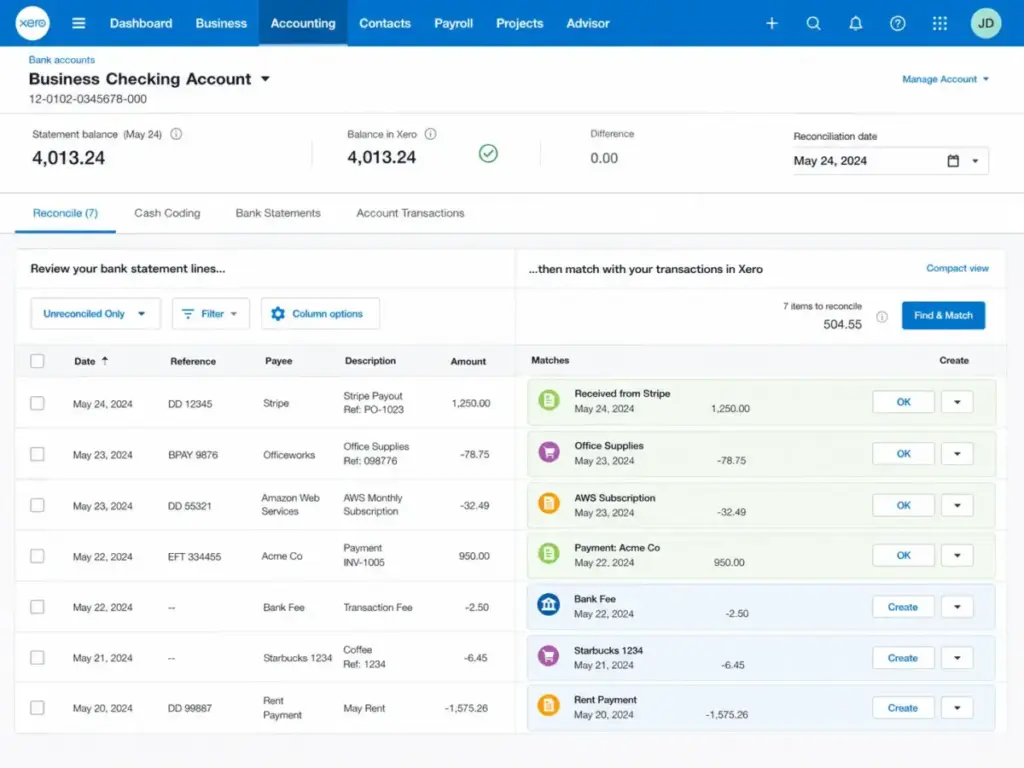1024x768 pixels.
Task: Open the apps grid icon
Action: click(939, 24)
